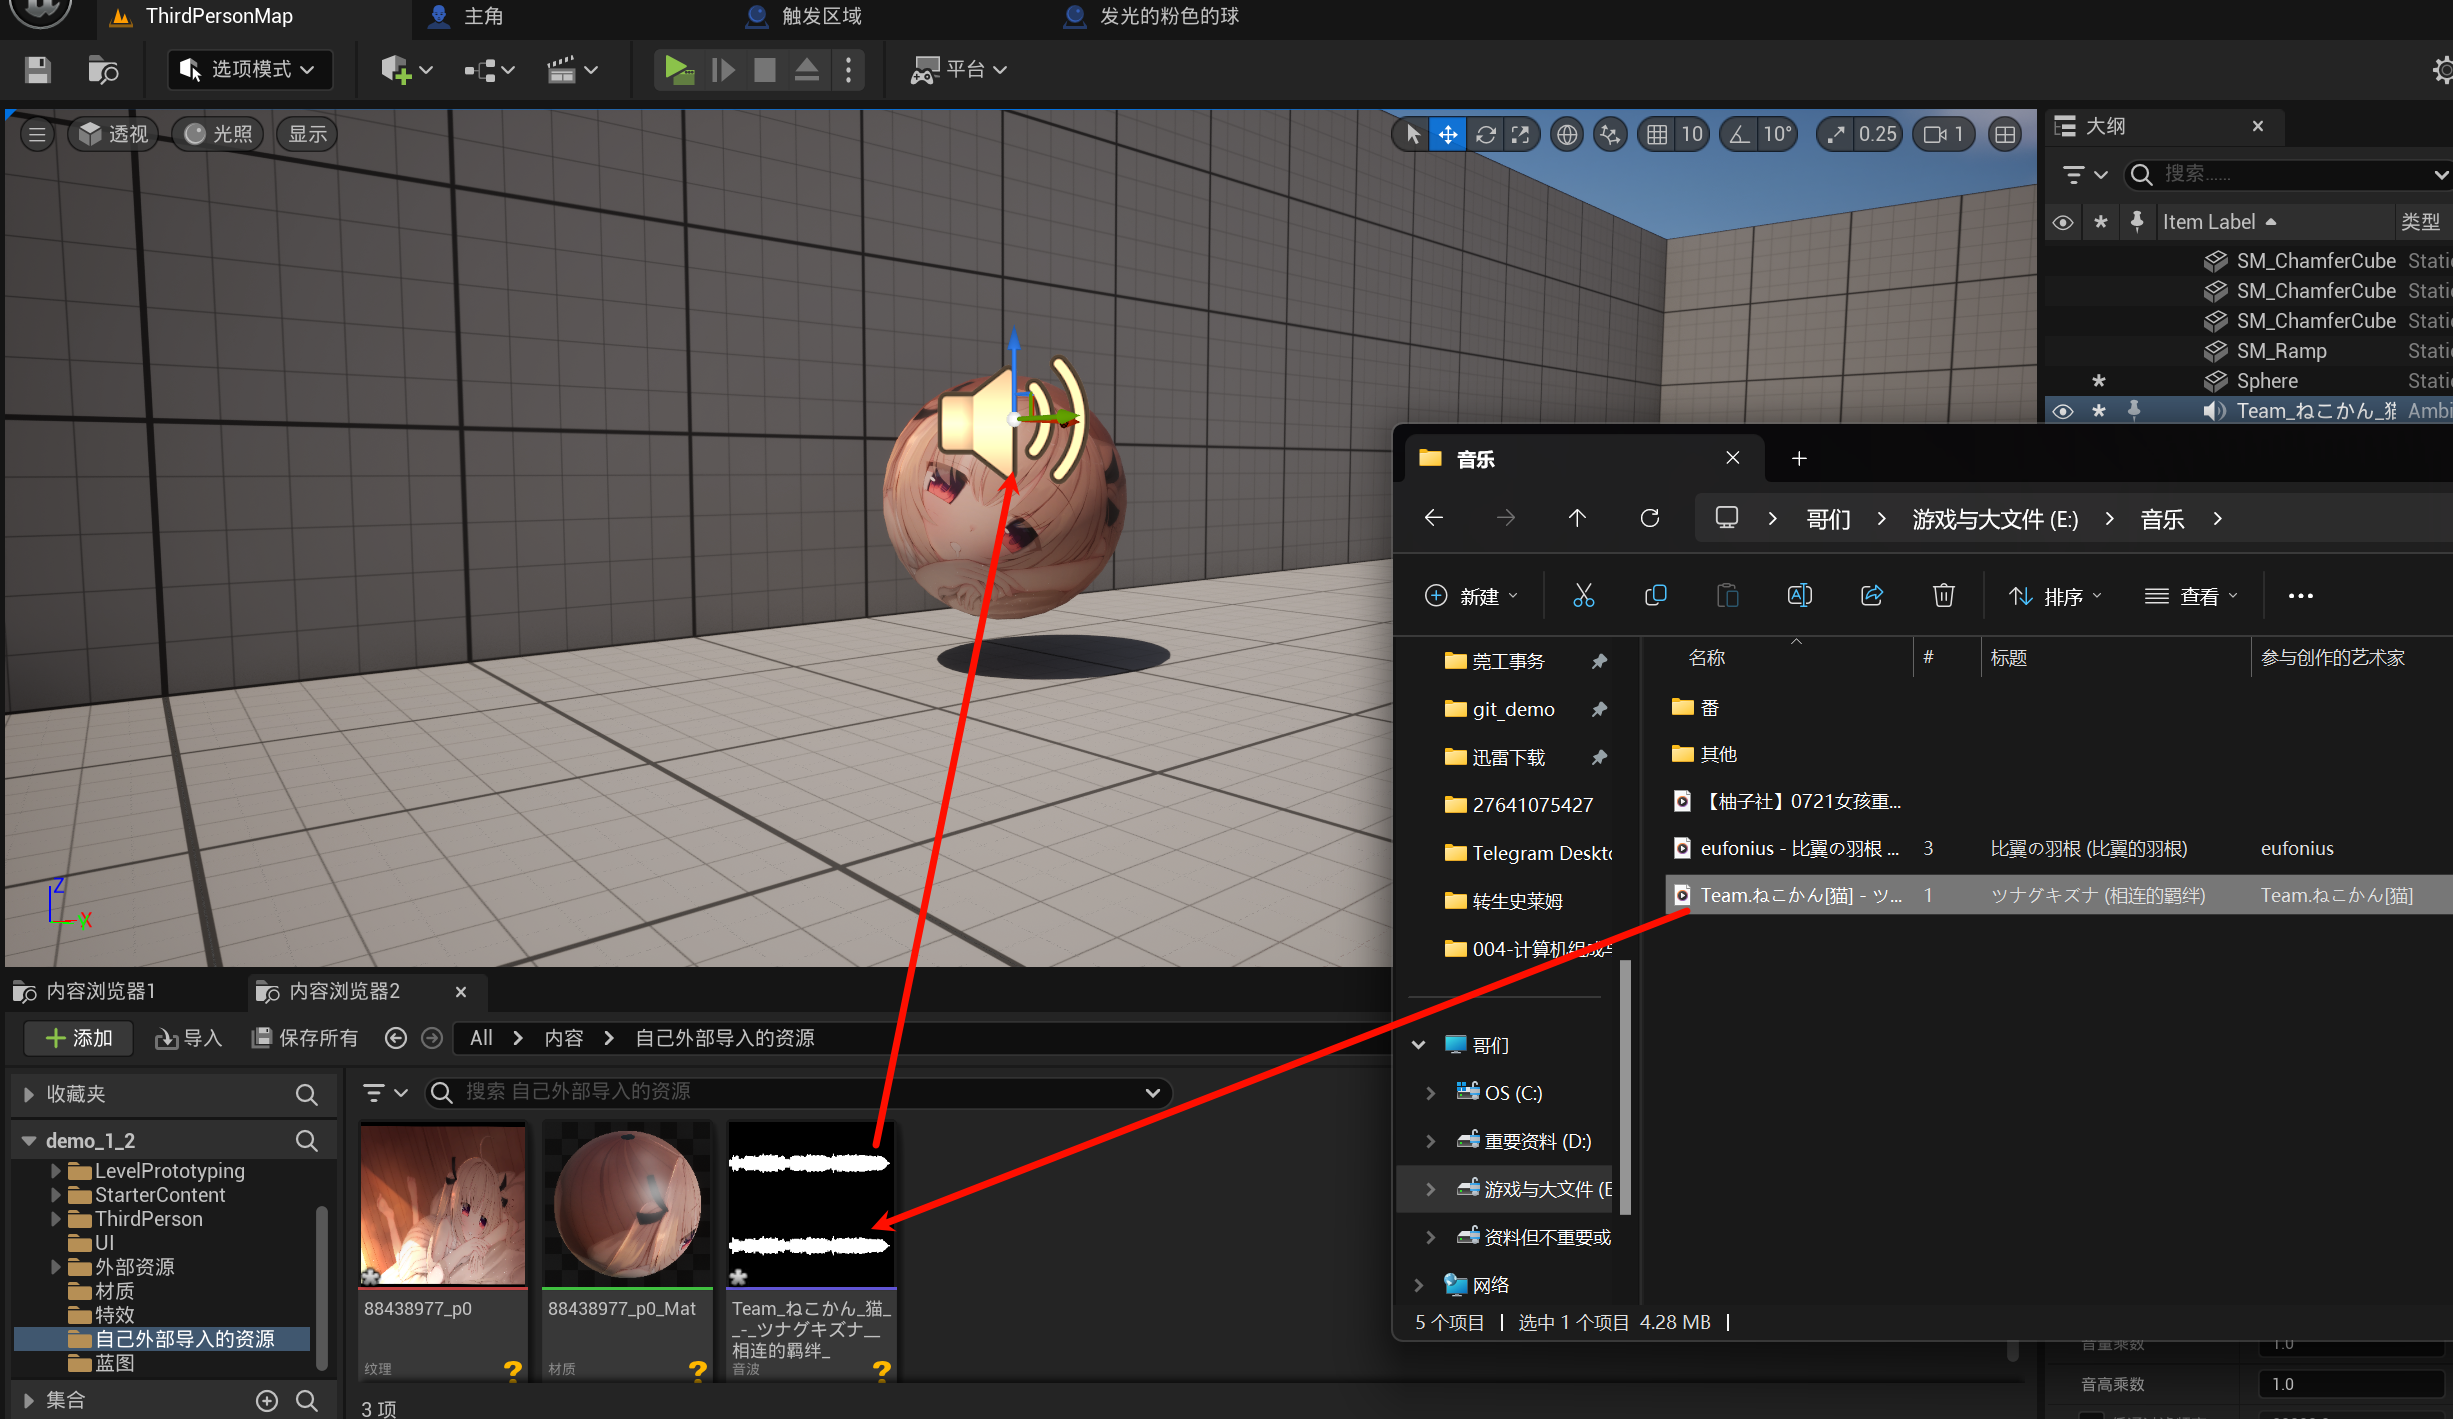Toggle visibility of Team_ねこかん outliner item
The height and width of the screenshot is (1419, 2453).
tap(2062, 411)
